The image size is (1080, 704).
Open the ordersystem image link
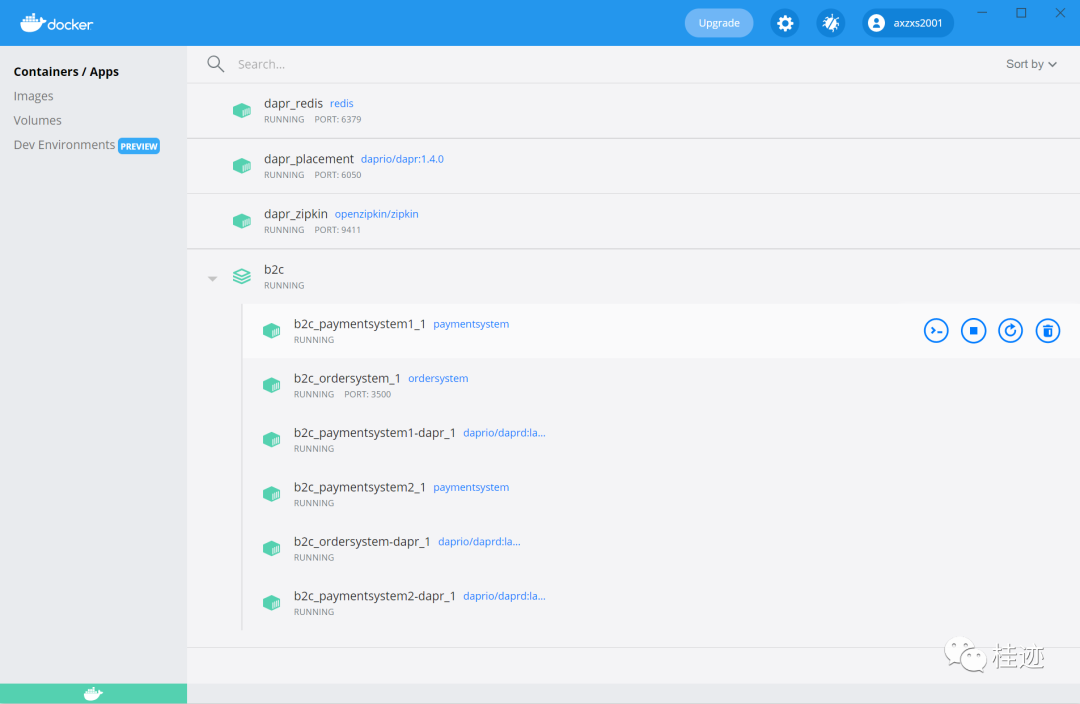tap(438, 378)
